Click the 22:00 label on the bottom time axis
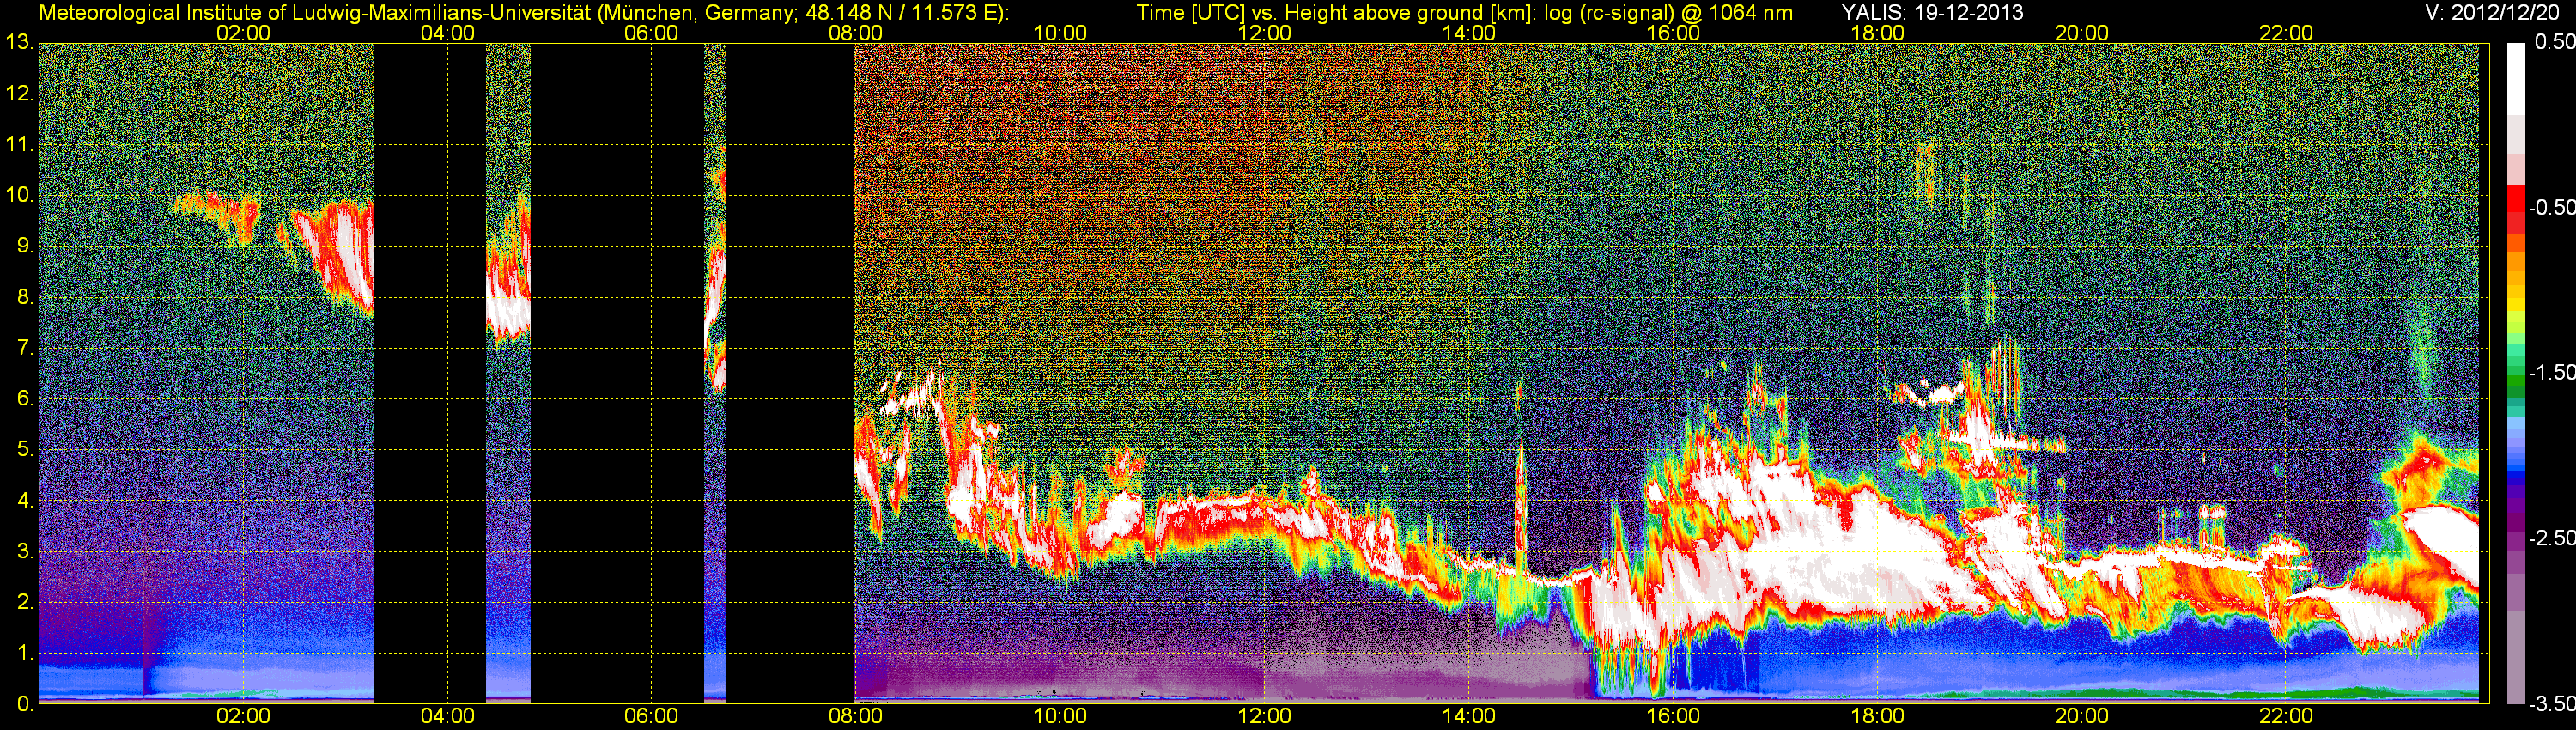This screenshot has width=2576, height=730. [x=2286, y=716]
